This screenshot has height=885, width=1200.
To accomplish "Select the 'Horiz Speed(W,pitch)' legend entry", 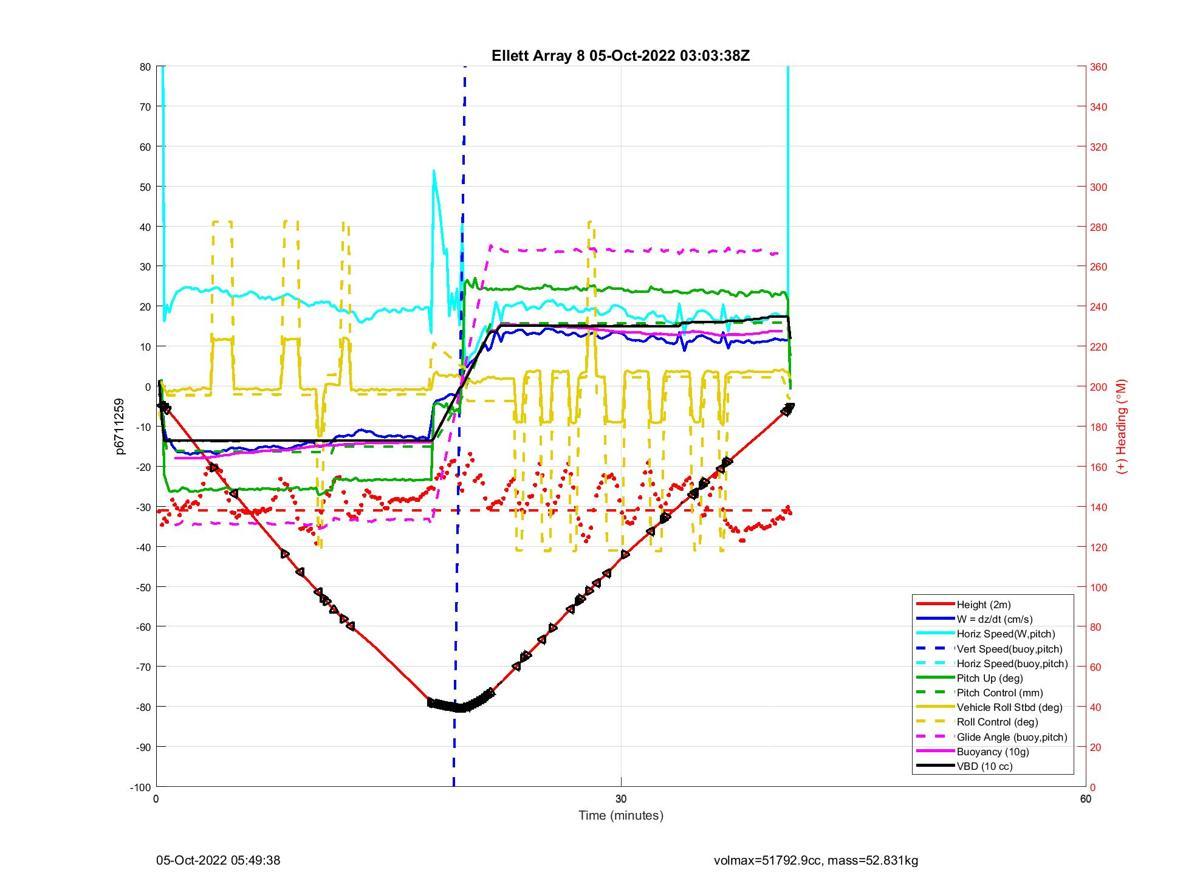I will (1005, 633).
